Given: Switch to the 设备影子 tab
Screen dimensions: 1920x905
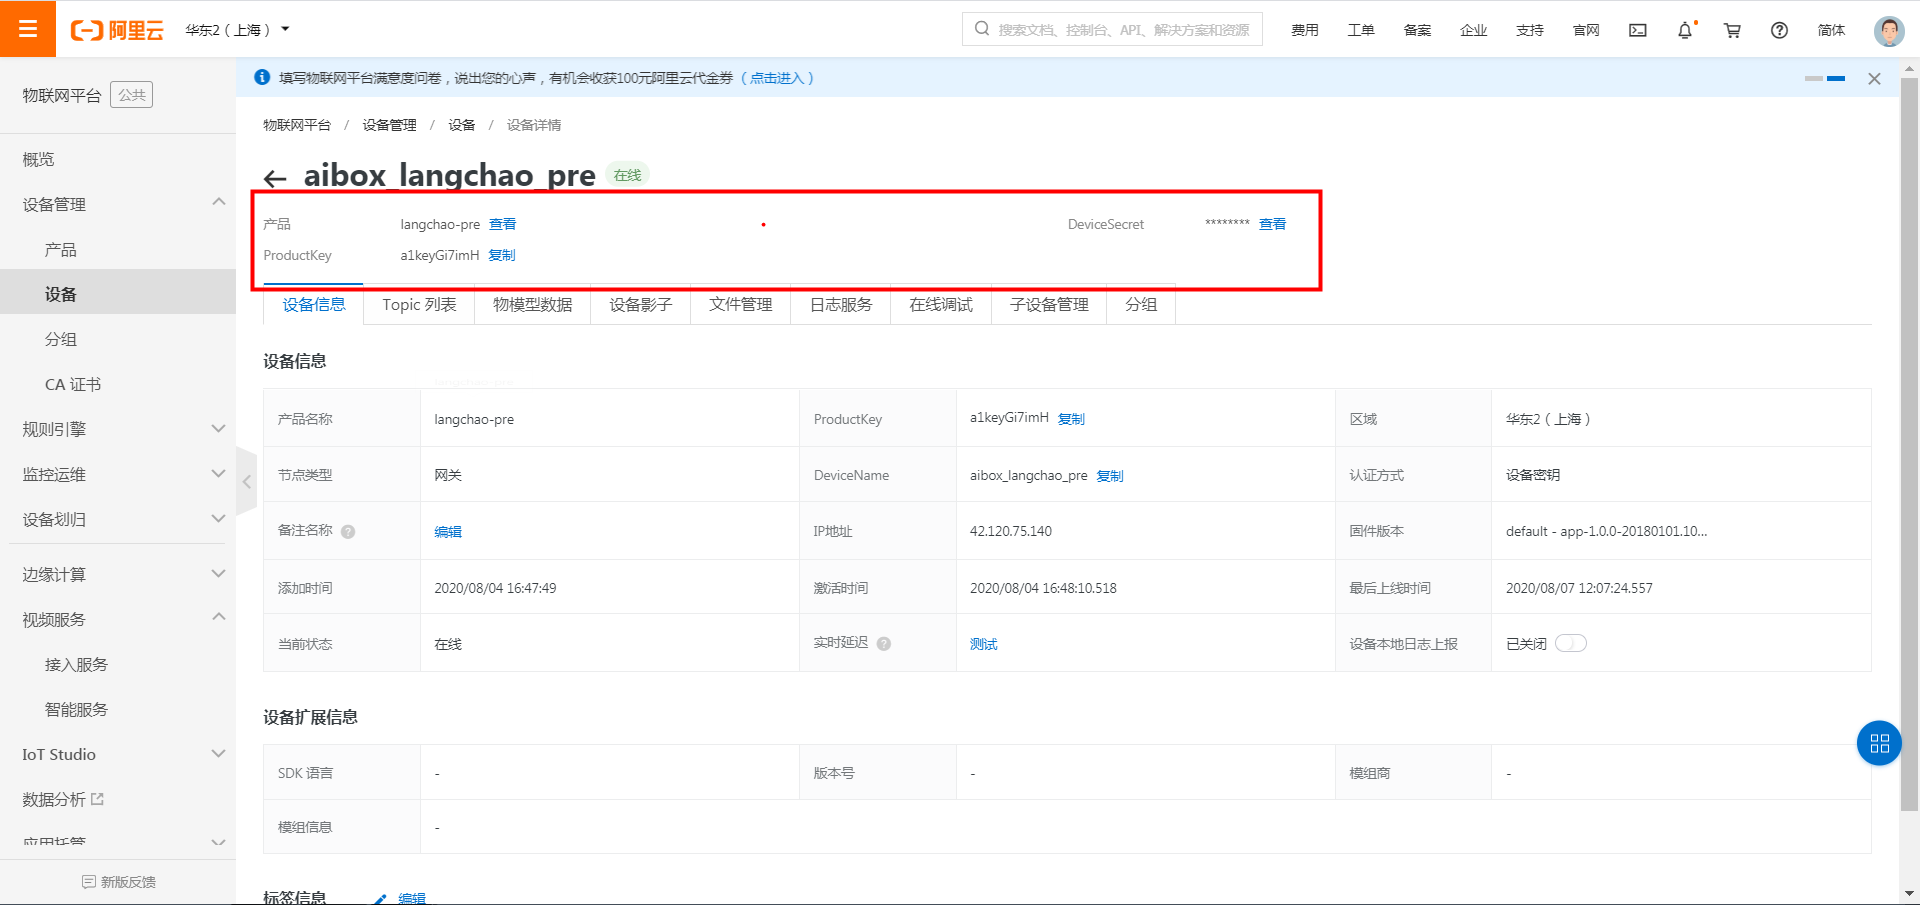Looking at the screenshot, I should coord(641,305).
